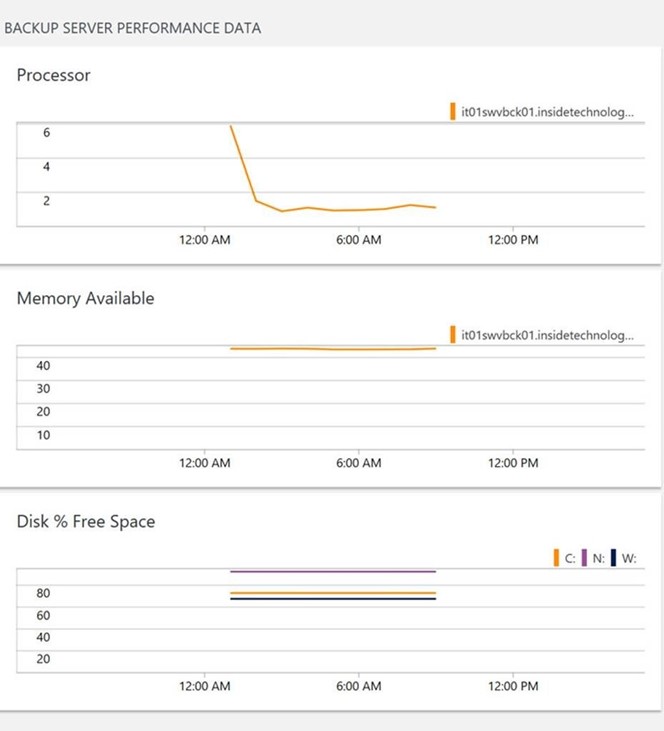Click the orange C: drive legend swatch
The image size is (664, 731).
[556, 558]
